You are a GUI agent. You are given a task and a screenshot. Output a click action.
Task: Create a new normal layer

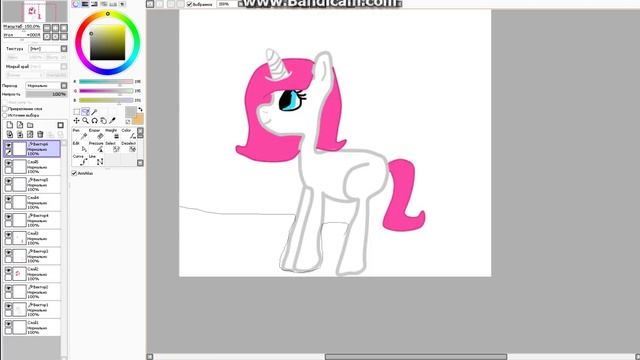10,125
